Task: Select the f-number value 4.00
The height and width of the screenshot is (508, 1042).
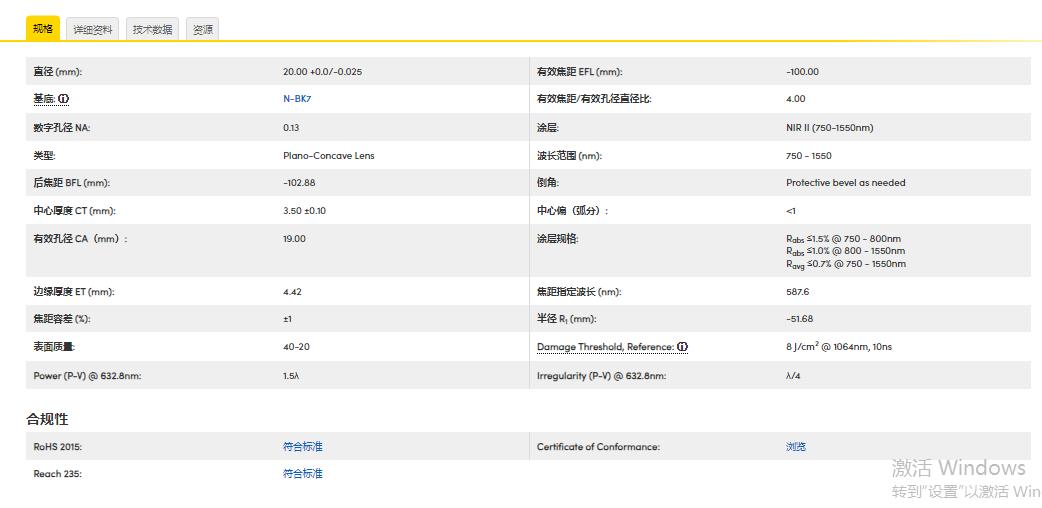Action: point(795,98)
